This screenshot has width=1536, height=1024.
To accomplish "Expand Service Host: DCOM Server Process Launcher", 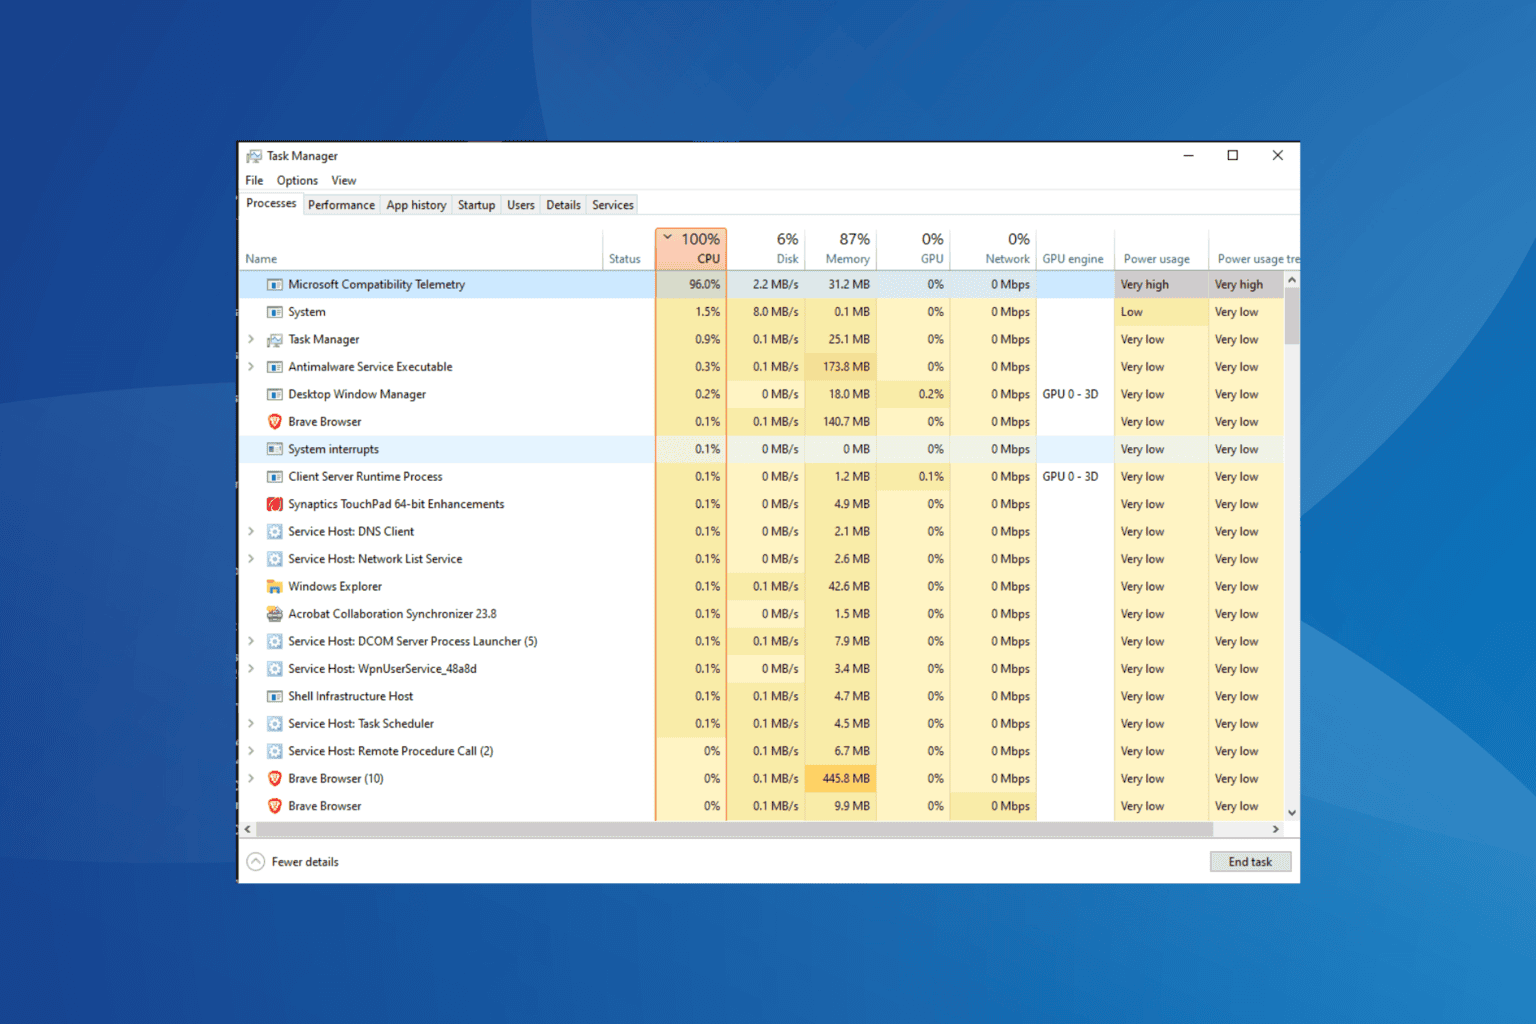I will (251, 642).
